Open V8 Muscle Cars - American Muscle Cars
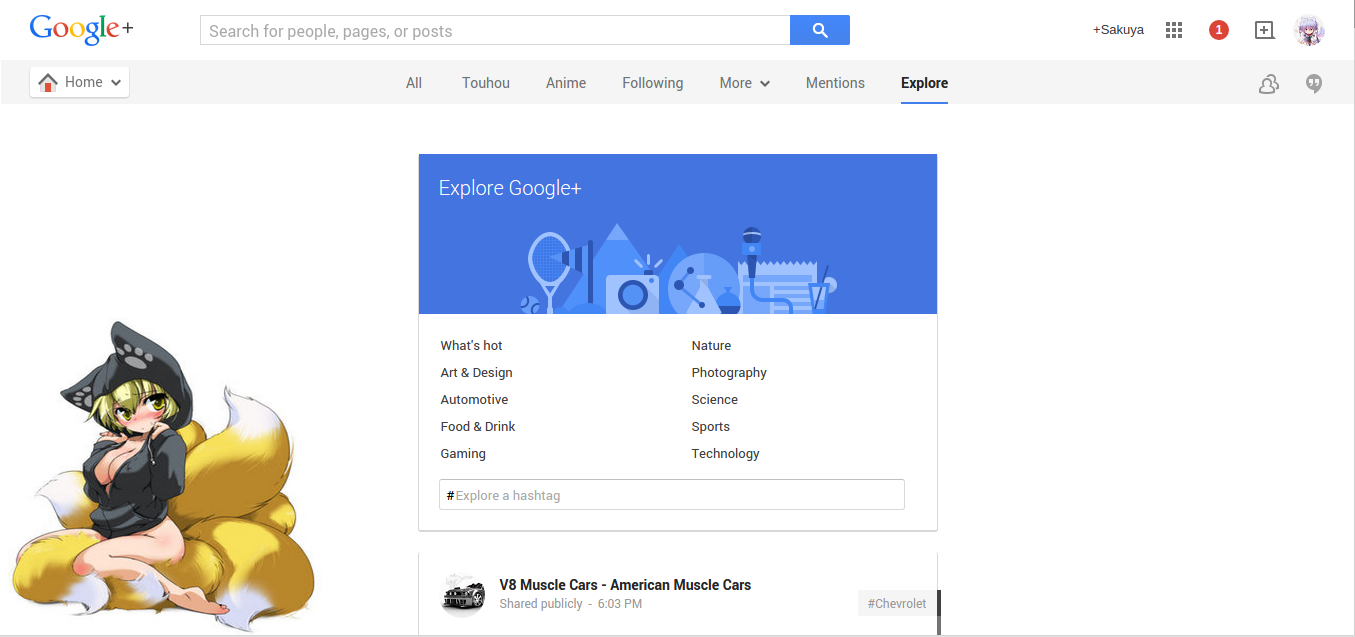The width and height of the screenshot is (1355, 637). [x=625, y=585]
